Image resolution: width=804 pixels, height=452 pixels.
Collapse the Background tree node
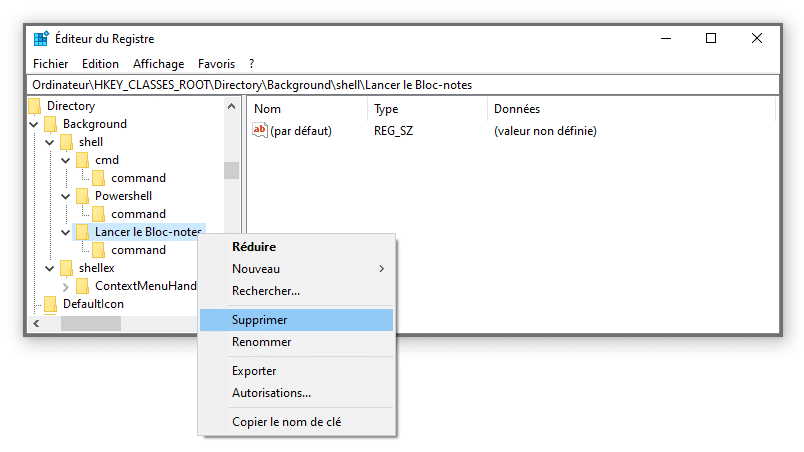pos(34,124)
